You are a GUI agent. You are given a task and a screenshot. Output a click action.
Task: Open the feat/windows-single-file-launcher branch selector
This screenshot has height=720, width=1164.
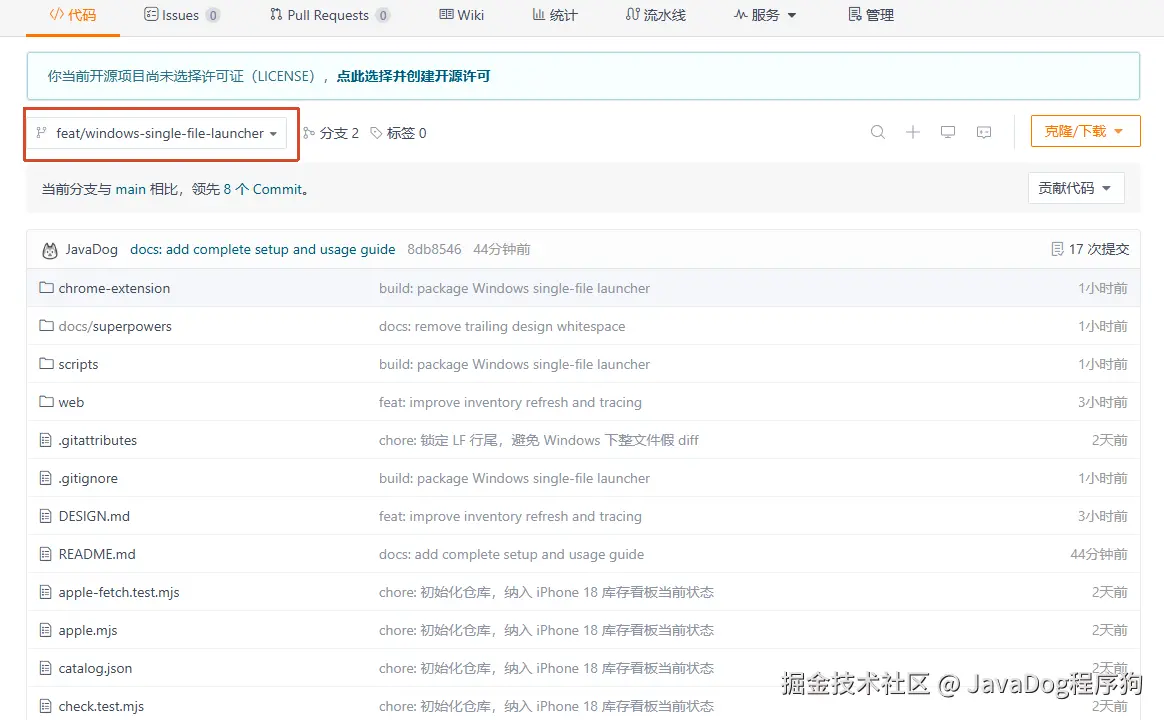157,133
